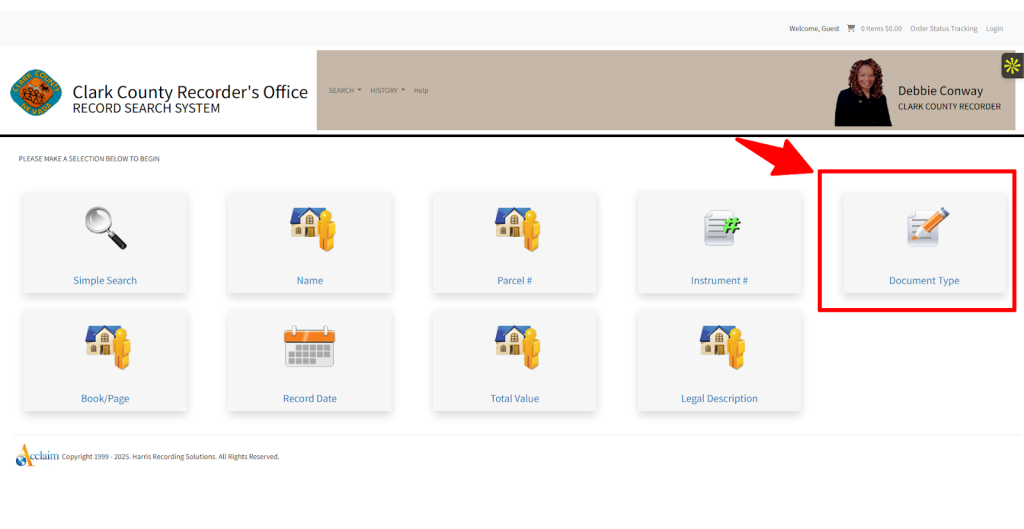Click the Record Date calendar icon
This screenshot has height=529, width=1024.
(x=309, y=346)
